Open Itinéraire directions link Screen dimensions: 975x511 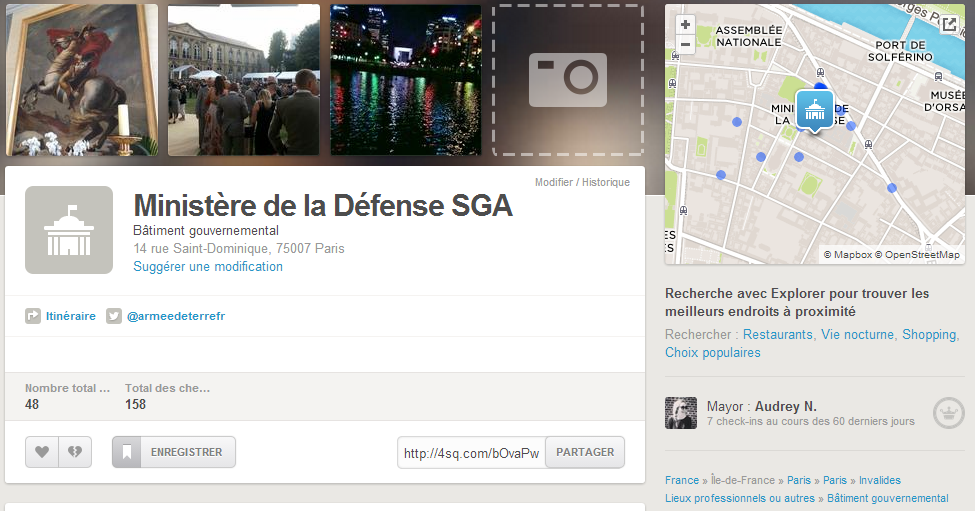pos(71,316)
